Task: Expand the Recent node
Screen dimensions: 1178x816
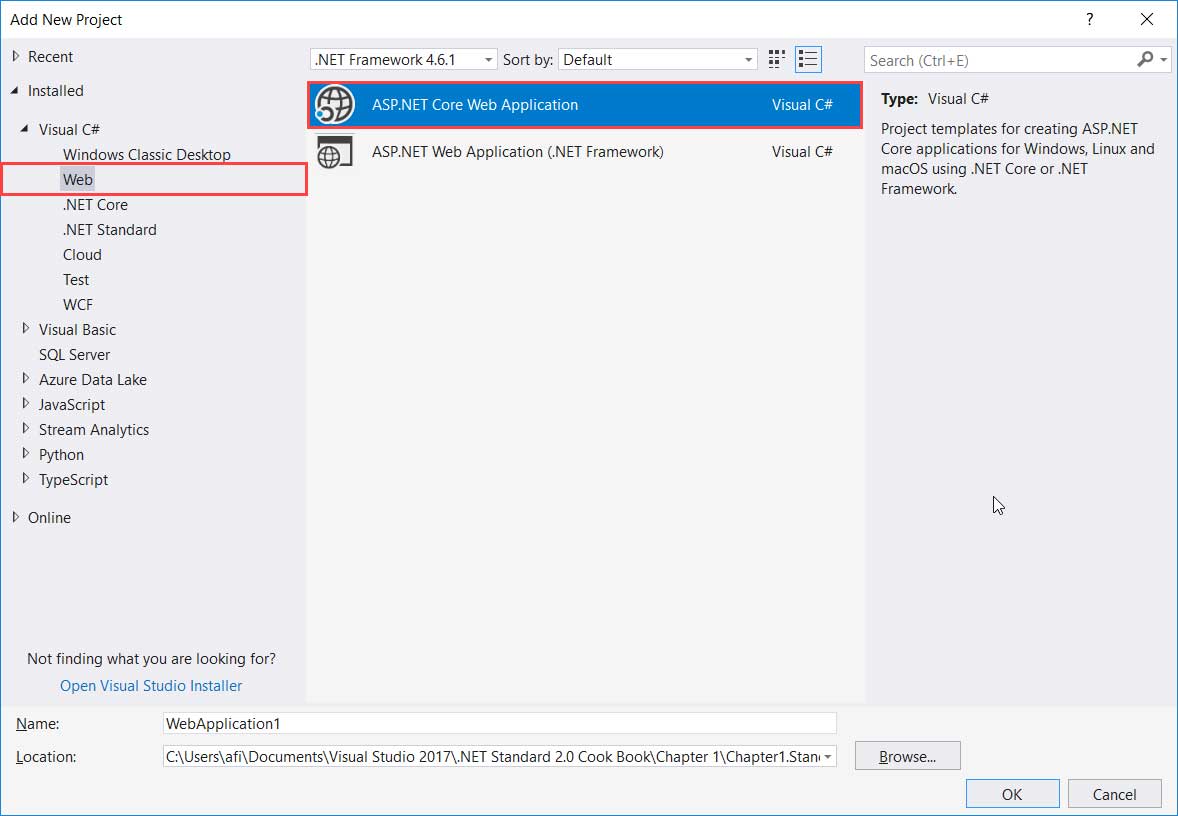Action: click(x=16, y=56)
